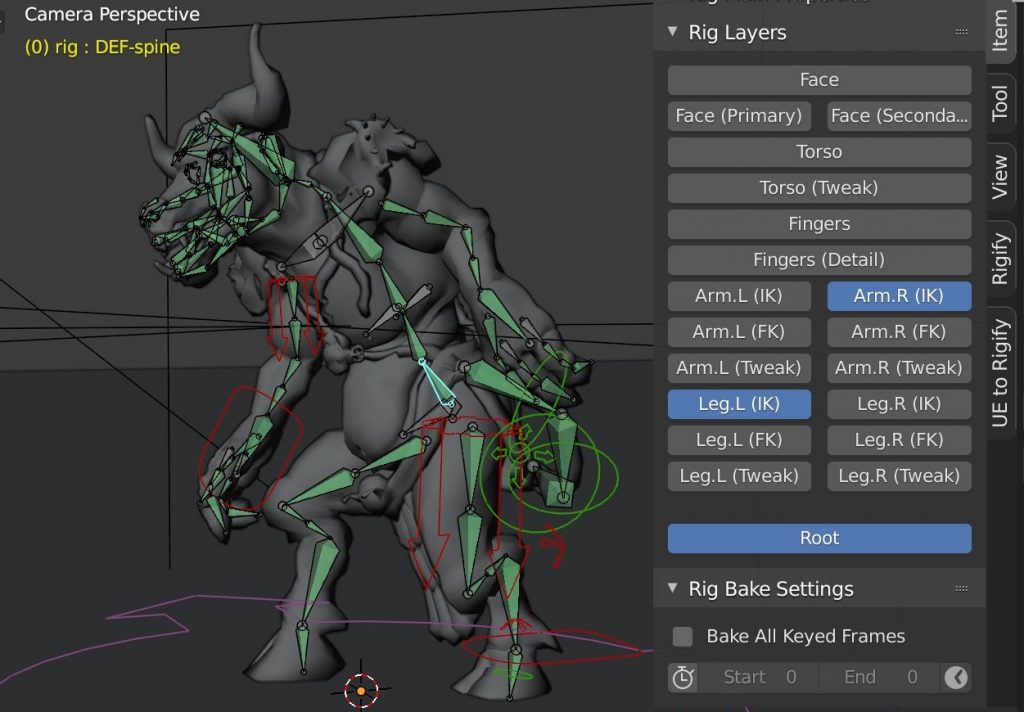Turn on the Leg.R (FK) layer

[x=899, y=440]
